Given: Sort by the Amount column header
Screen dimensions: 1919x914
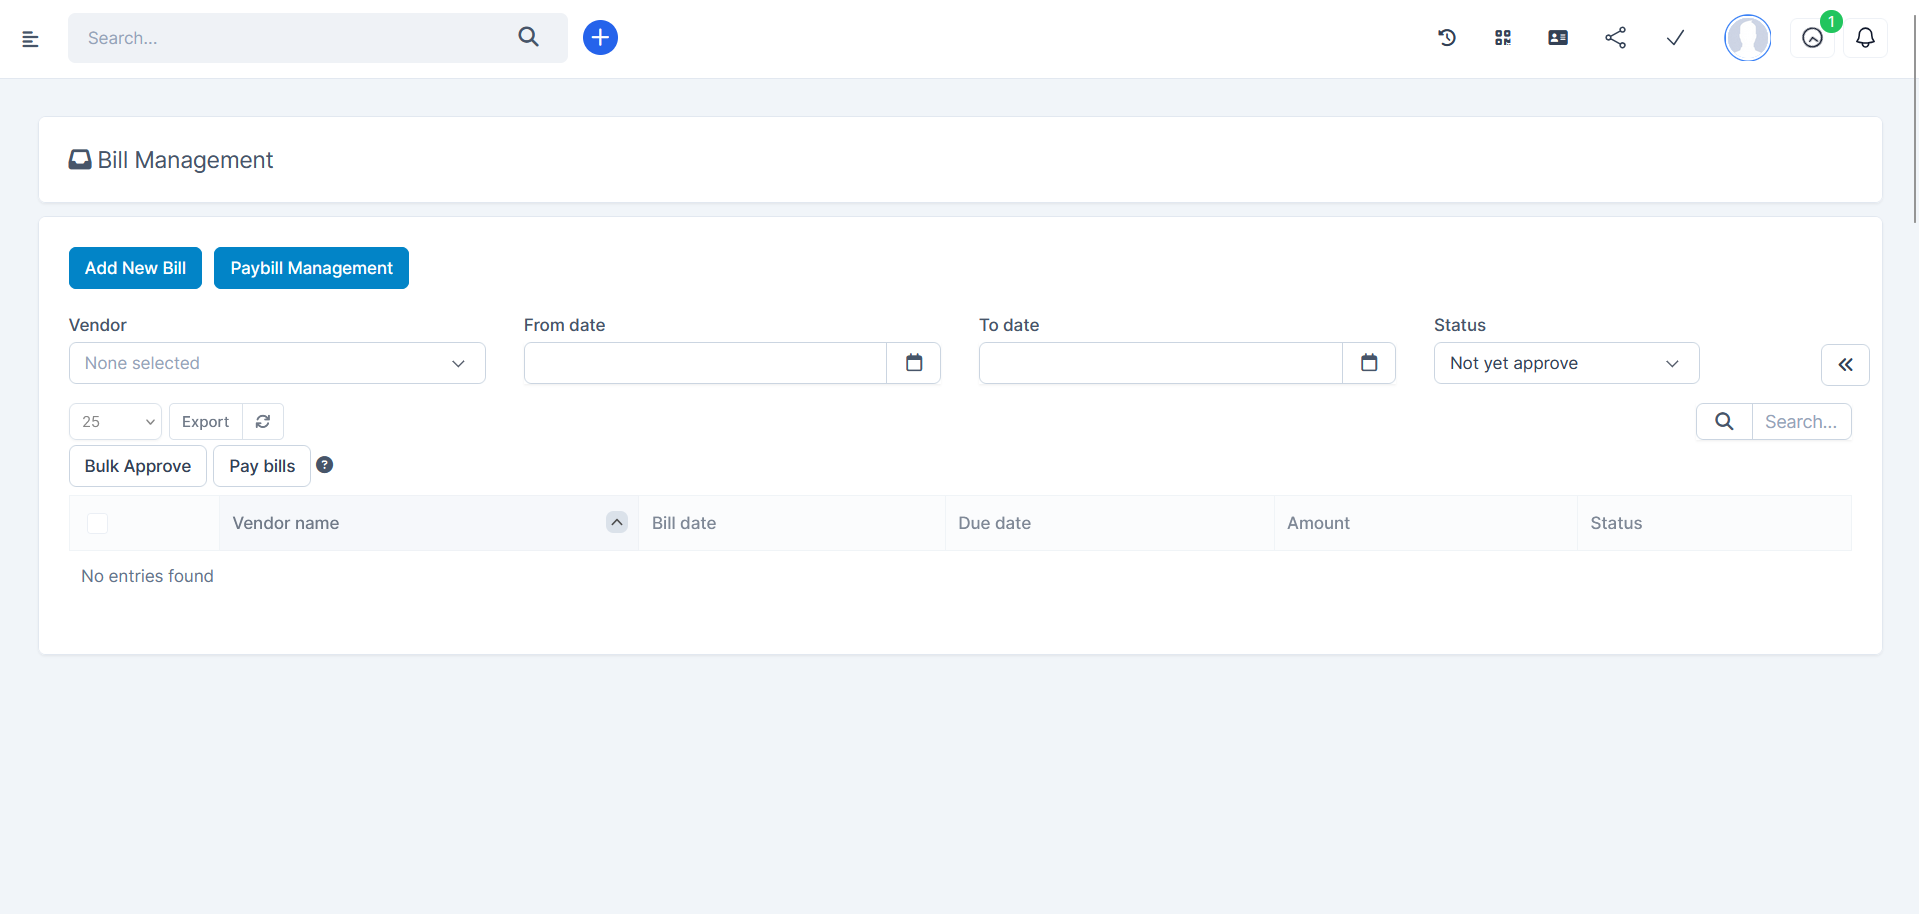Looking at the screenshot, I should coord(1425,523).
